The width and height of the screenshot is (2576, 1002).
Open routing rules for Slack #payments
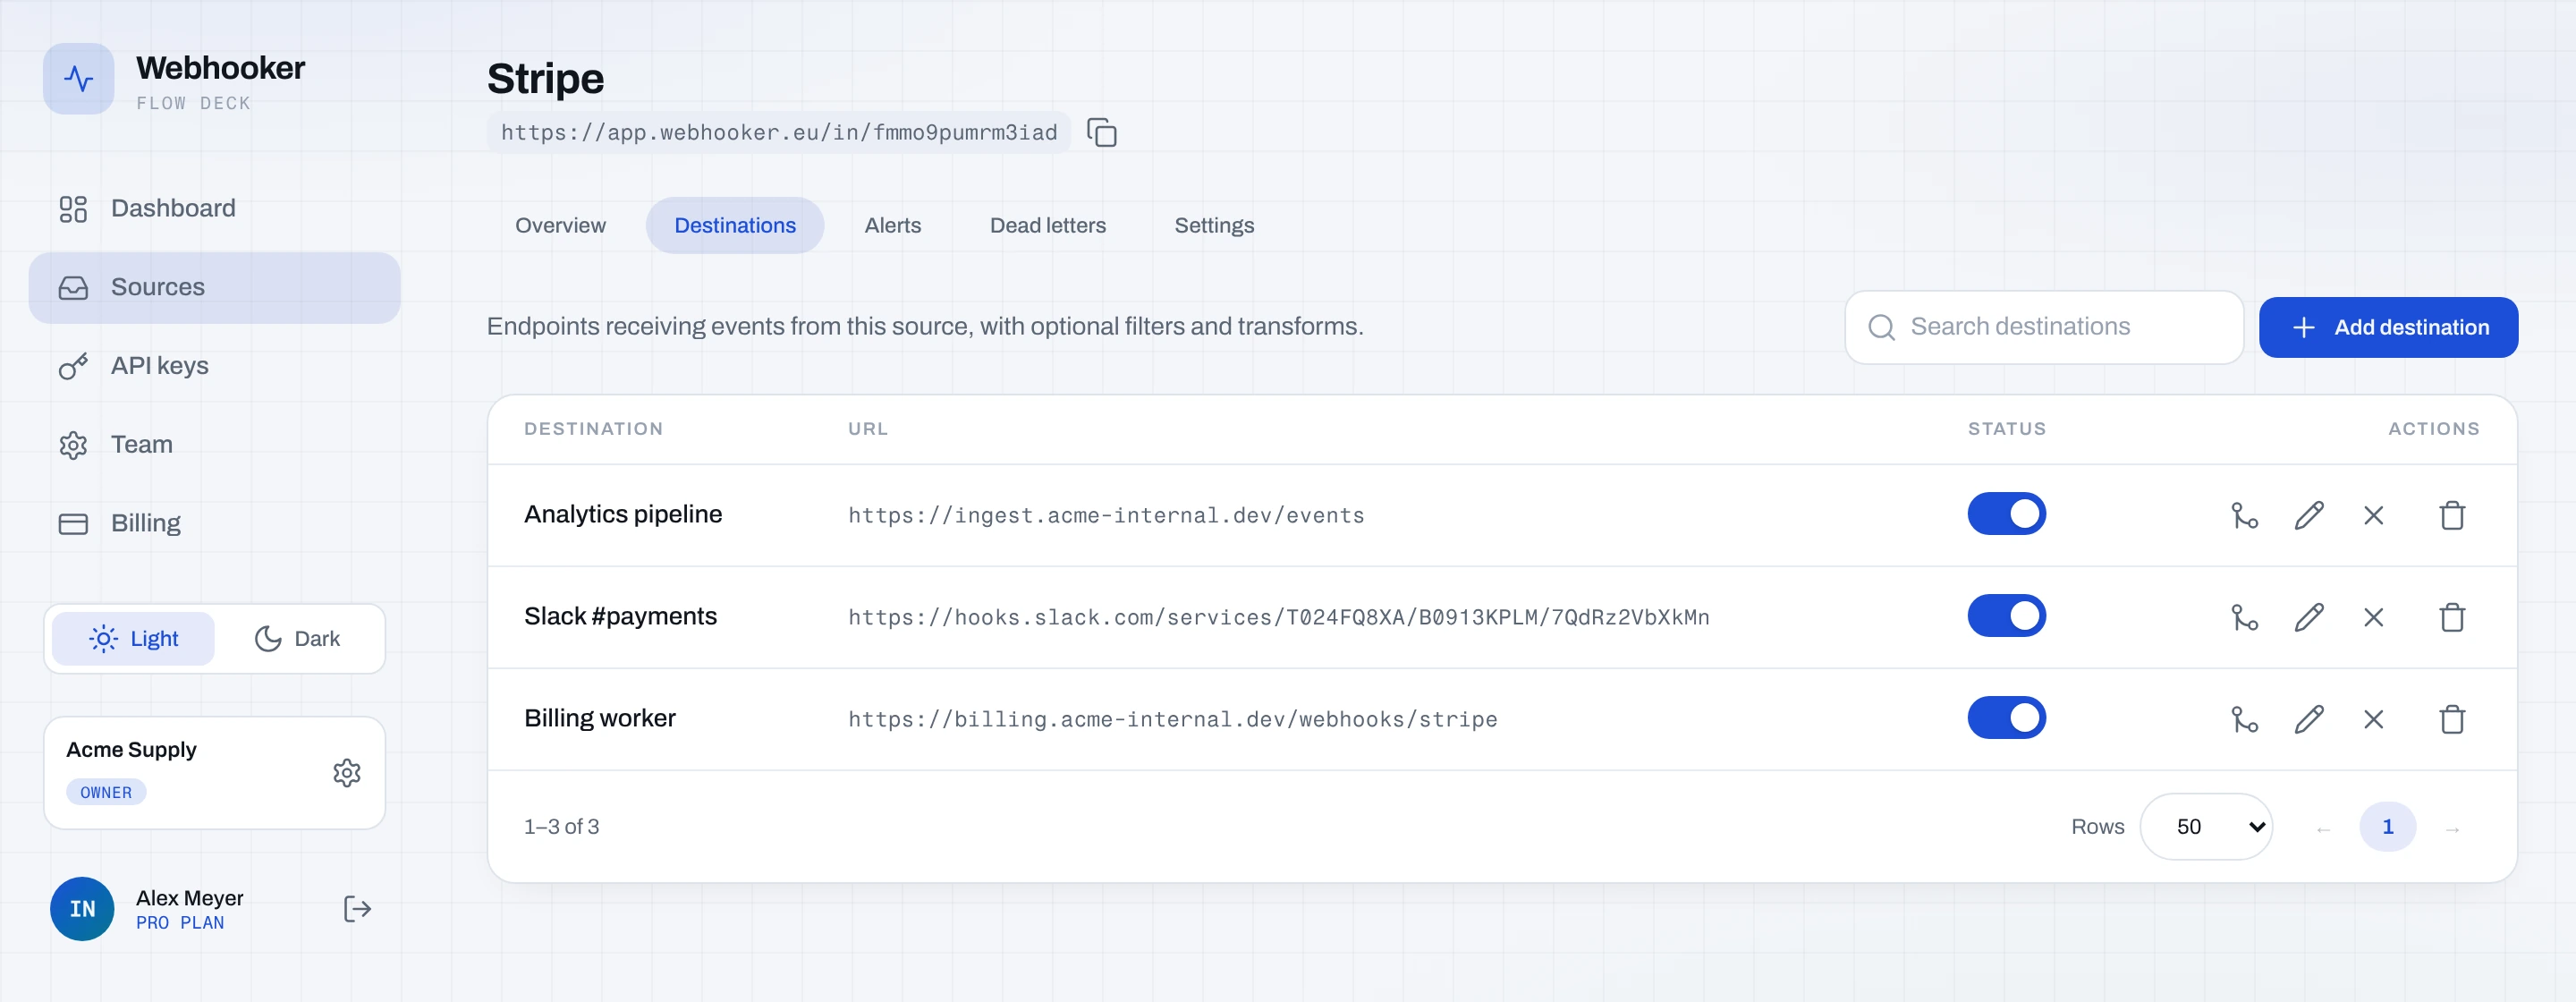point(2244,617)
